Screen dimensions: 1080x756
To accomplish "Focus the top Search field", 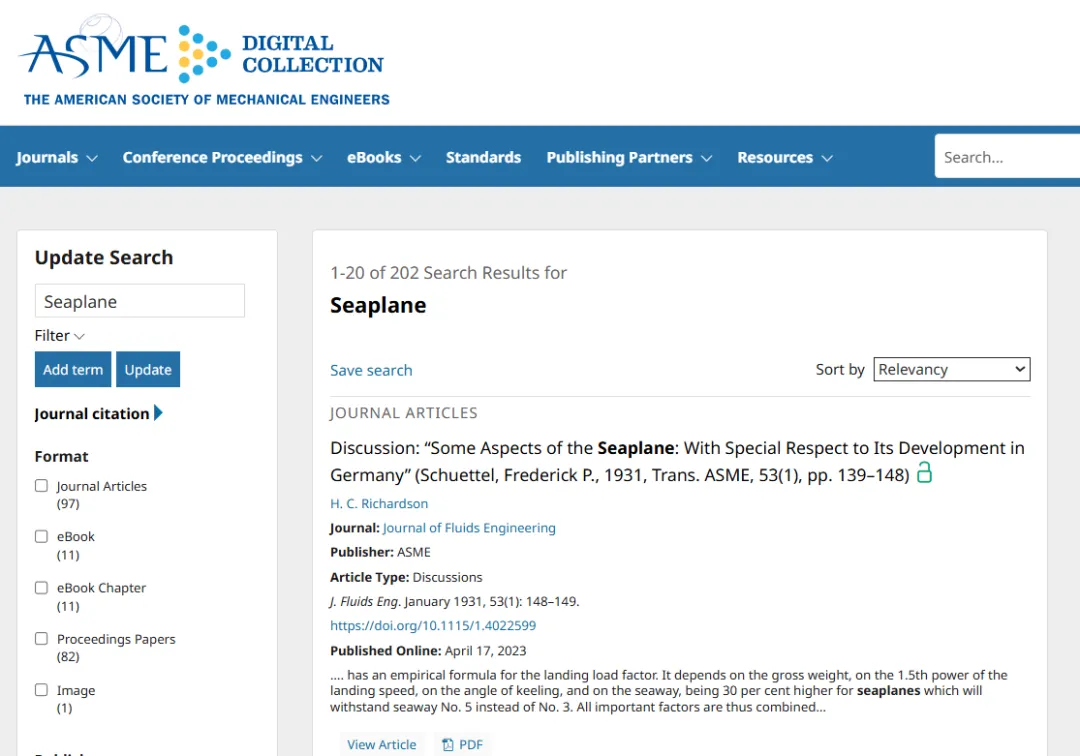I will tap(1007, 157).
